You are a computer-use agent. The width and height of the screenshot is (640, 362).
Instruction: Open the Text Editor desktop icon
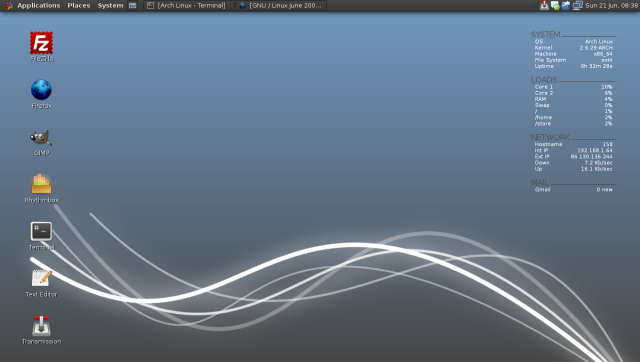pyautogui.click(x=41, y=283)
